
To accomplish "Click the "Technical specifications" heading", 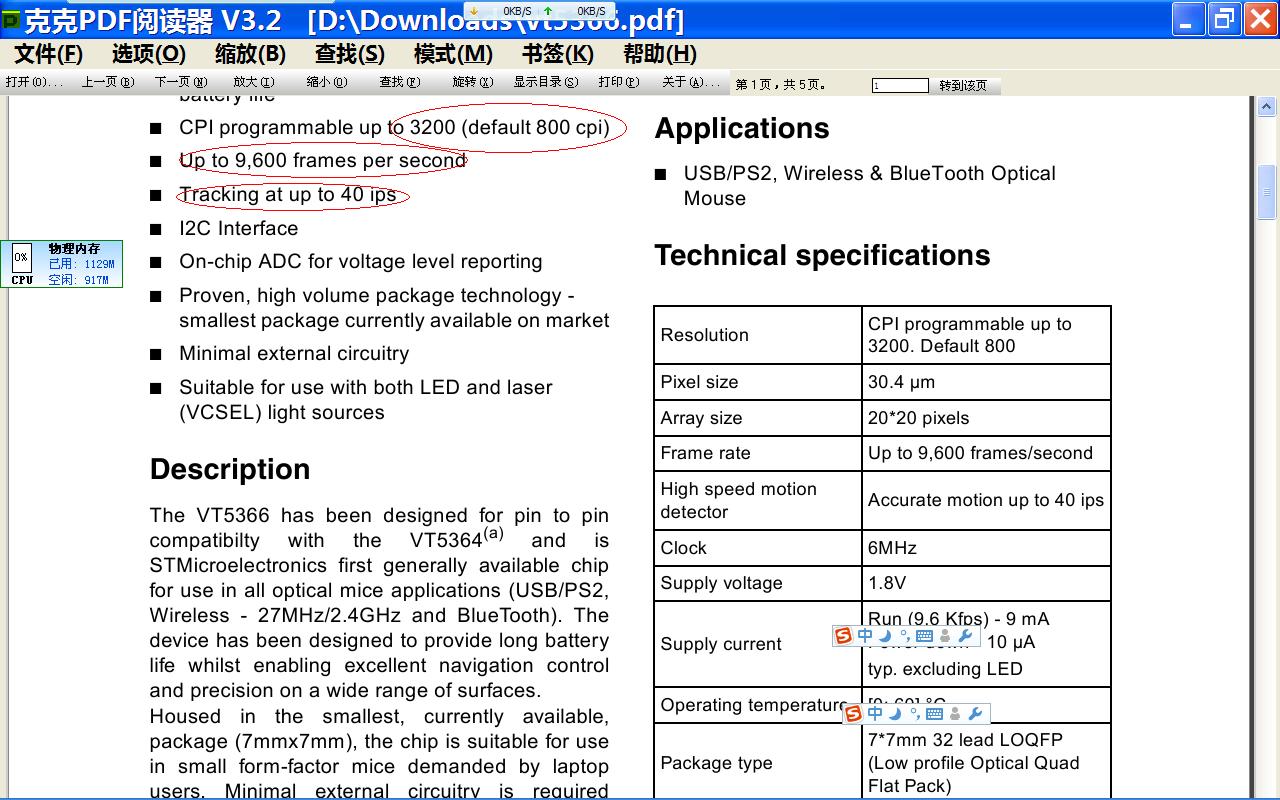I will tap(823, 256).
